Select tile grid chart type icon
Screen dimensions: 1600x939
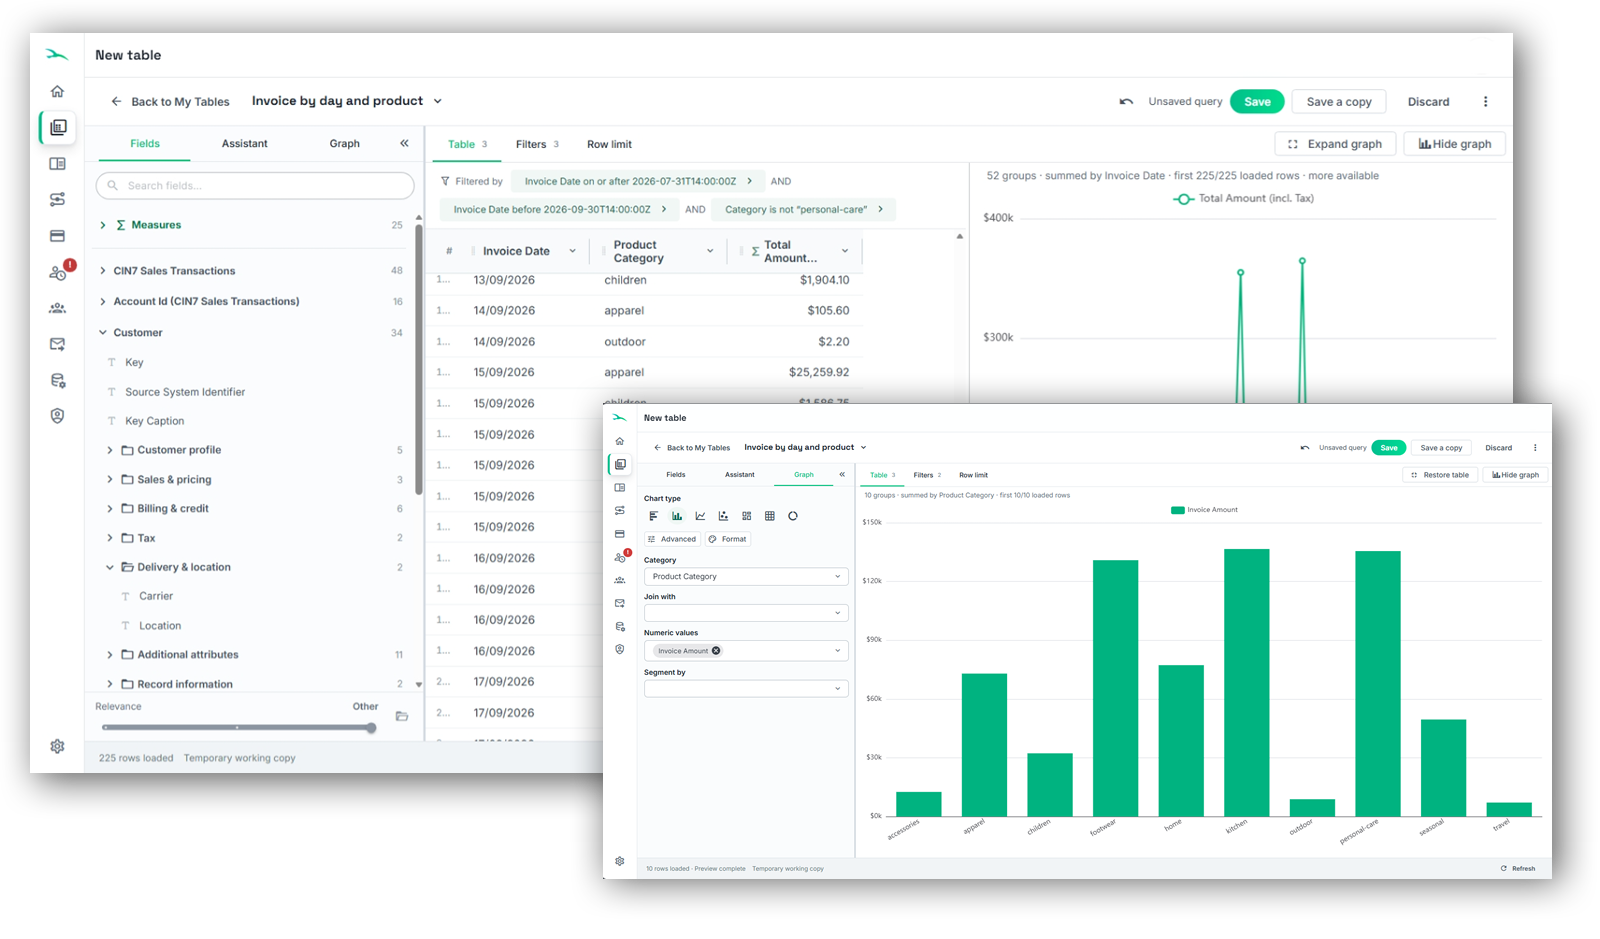(746, 516)
